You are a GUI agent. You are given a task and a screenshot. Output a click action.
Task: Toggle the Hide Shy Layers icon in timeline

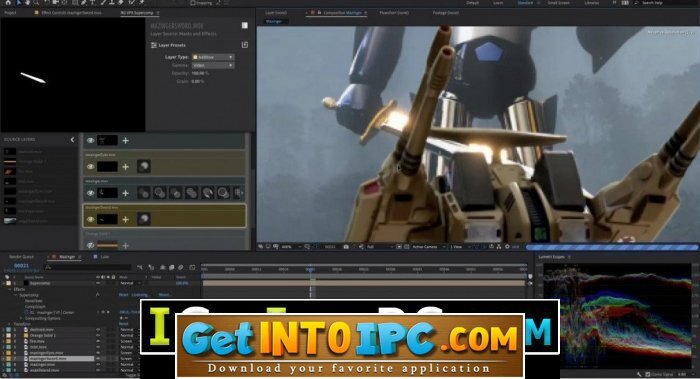[162, 267]
